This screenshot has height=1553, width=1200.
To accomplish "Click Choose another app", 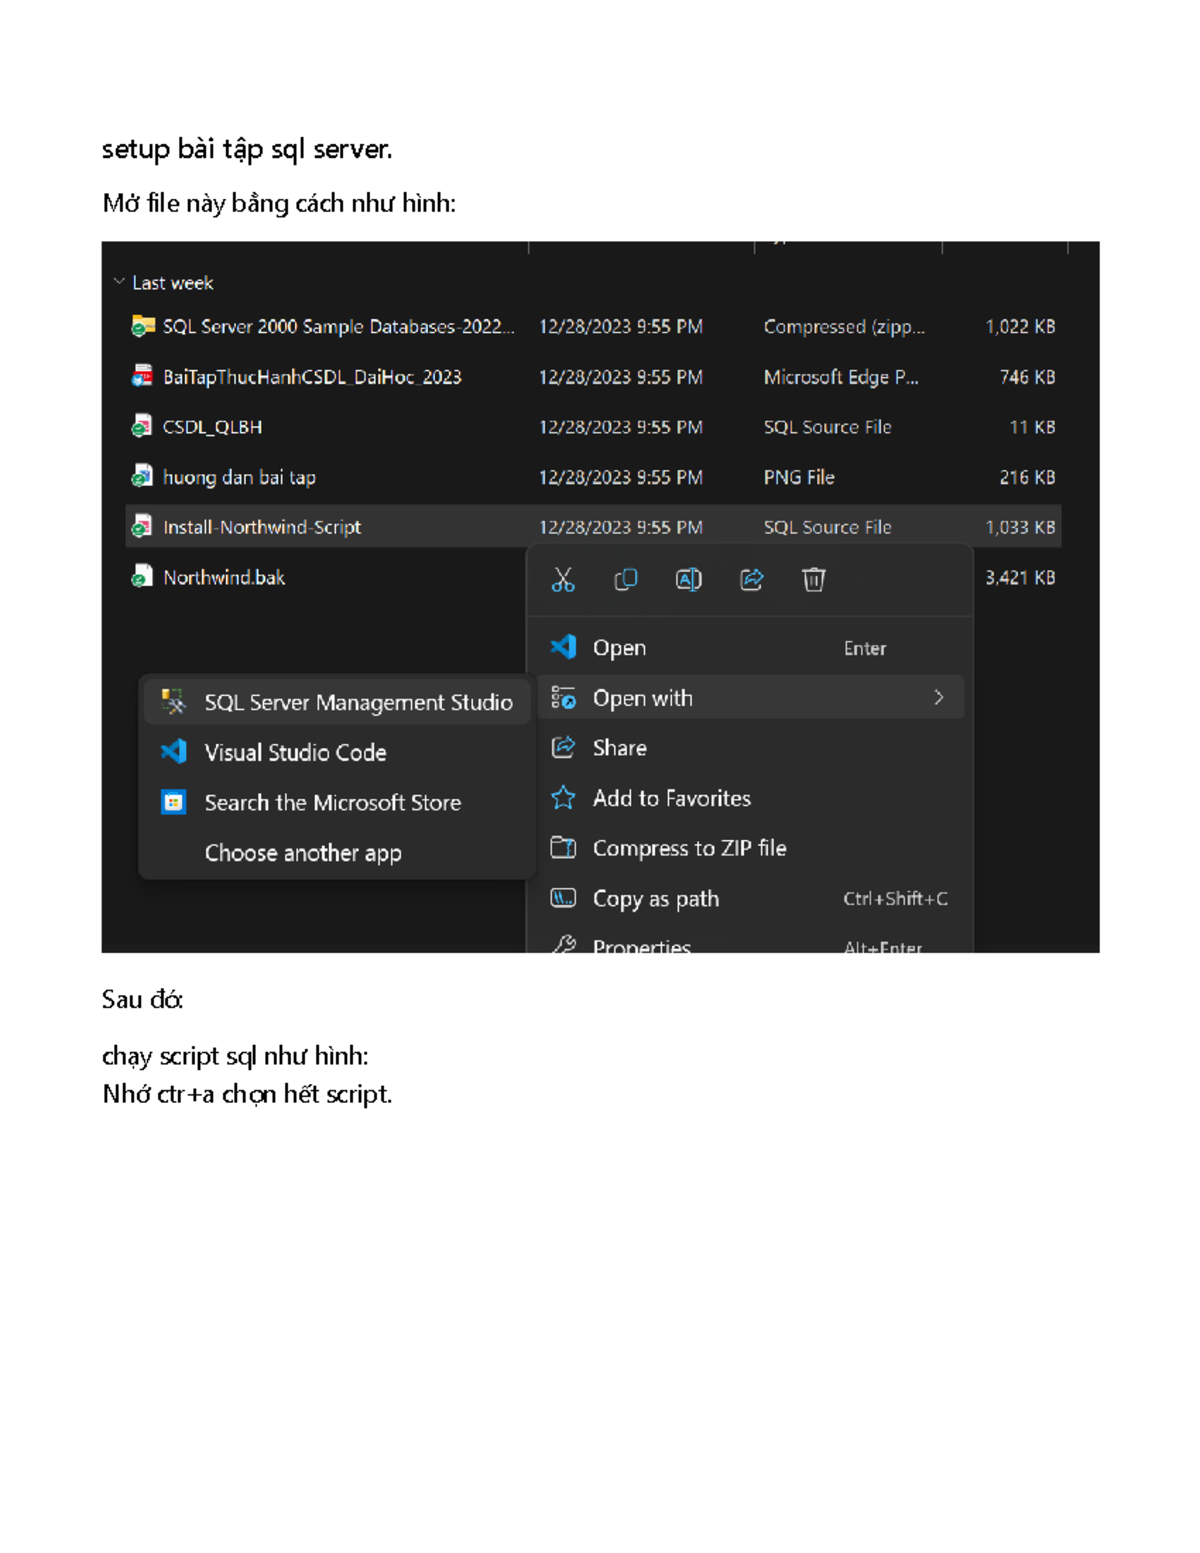I will coord(304,852).
